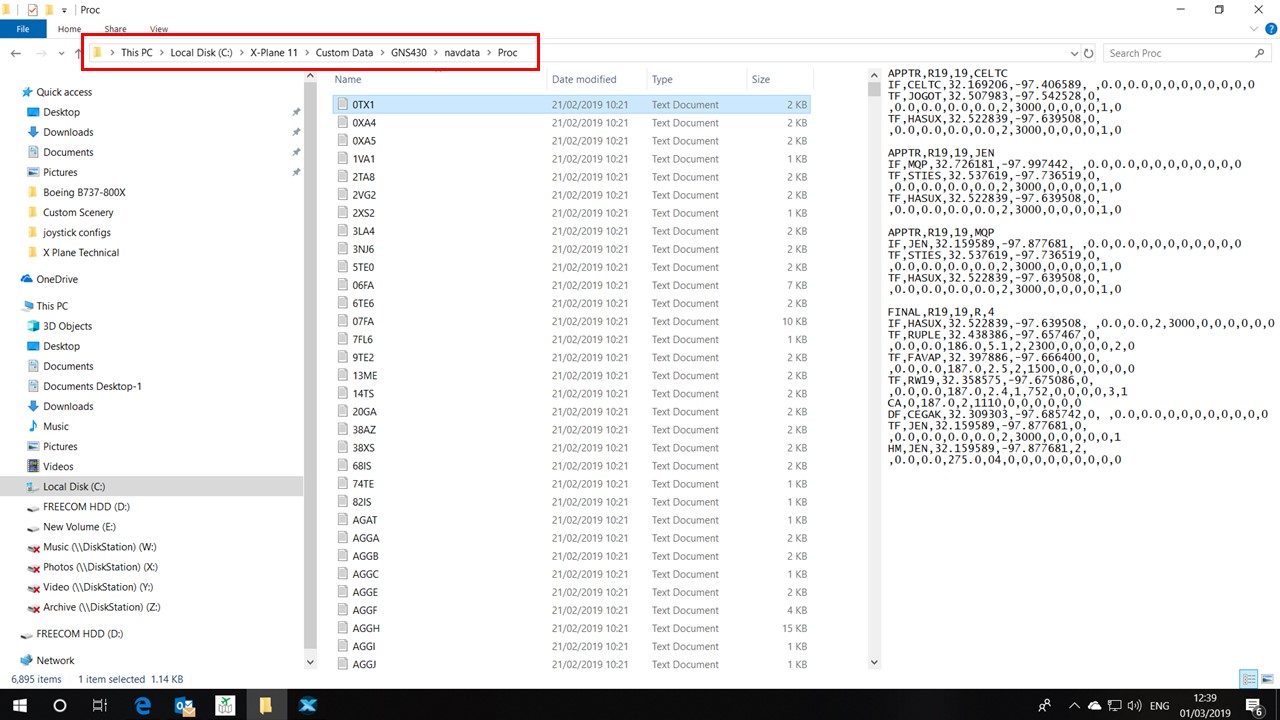Open the address bar history dropdown
Image resolution: width=1280 pixels, height=720 pixels.
1074,53
